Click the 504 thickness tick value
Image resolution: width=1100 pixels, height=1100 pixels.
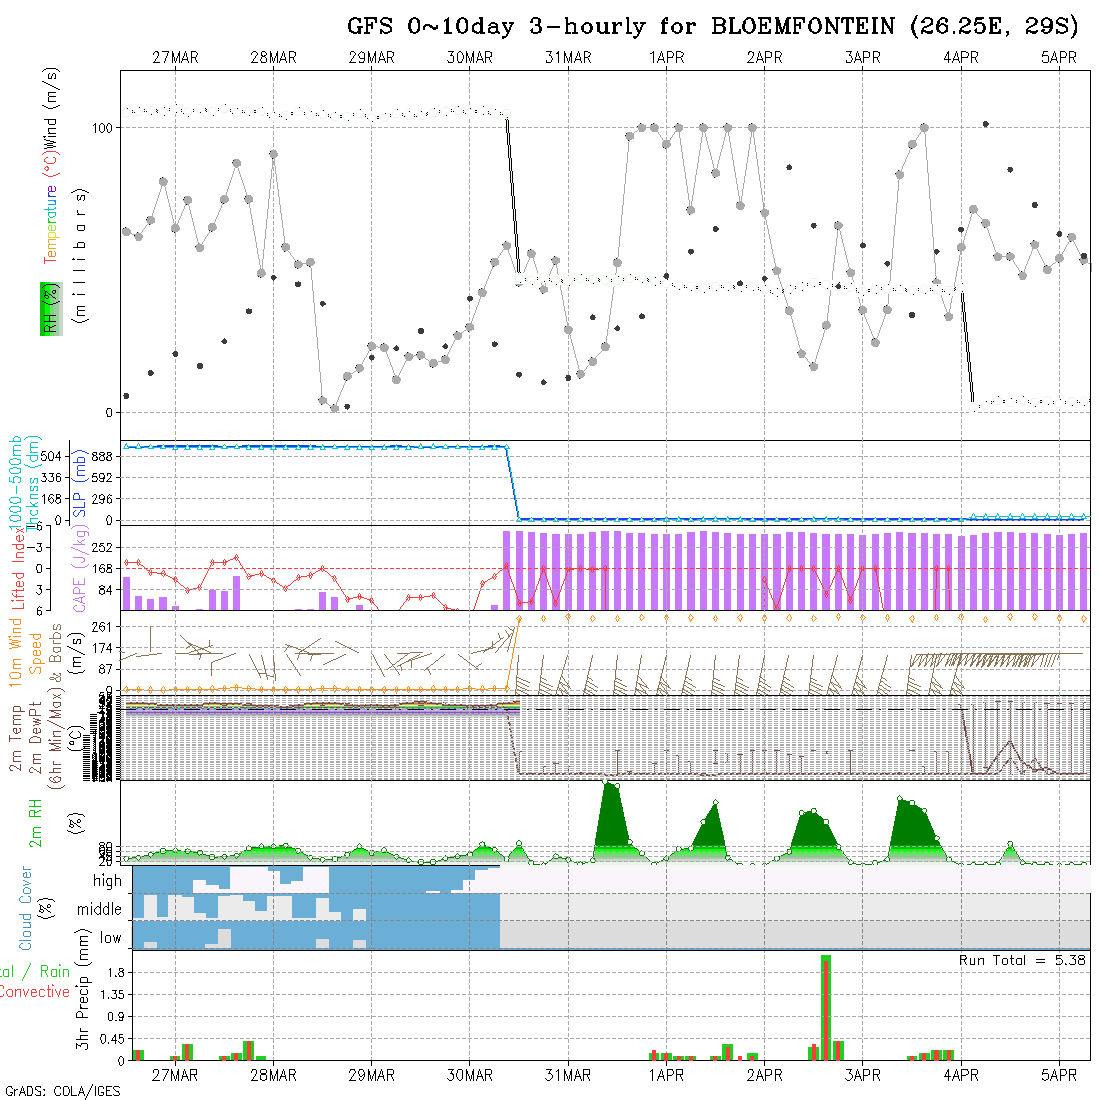click(51, 457)
